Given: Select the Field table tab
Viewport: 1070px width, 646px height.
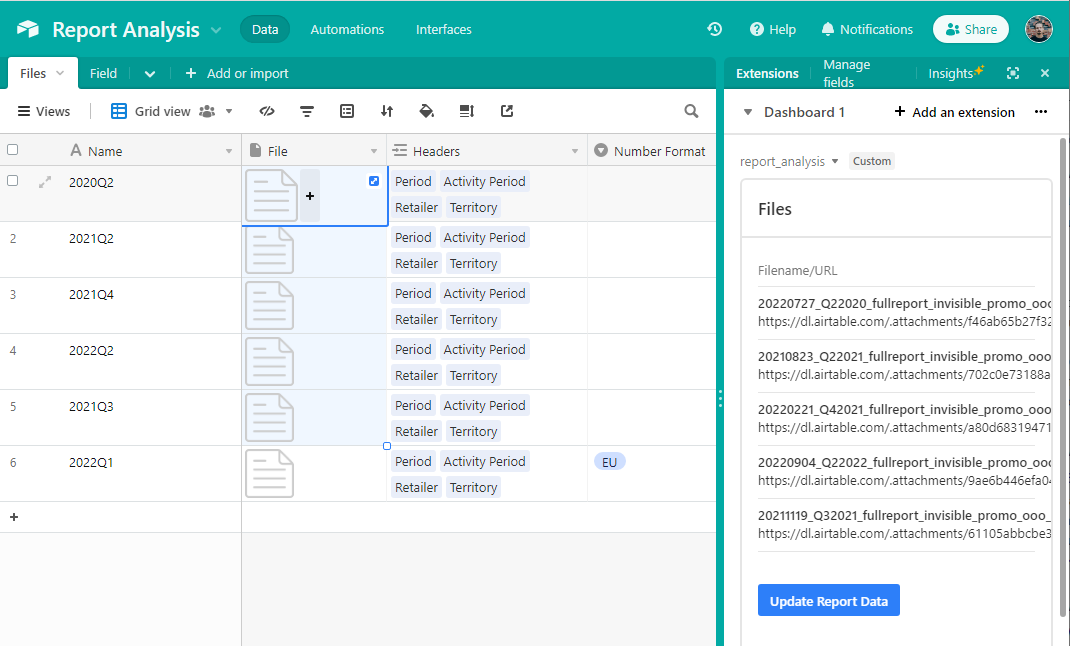Looking at the screenshot, I should point(103,74).
